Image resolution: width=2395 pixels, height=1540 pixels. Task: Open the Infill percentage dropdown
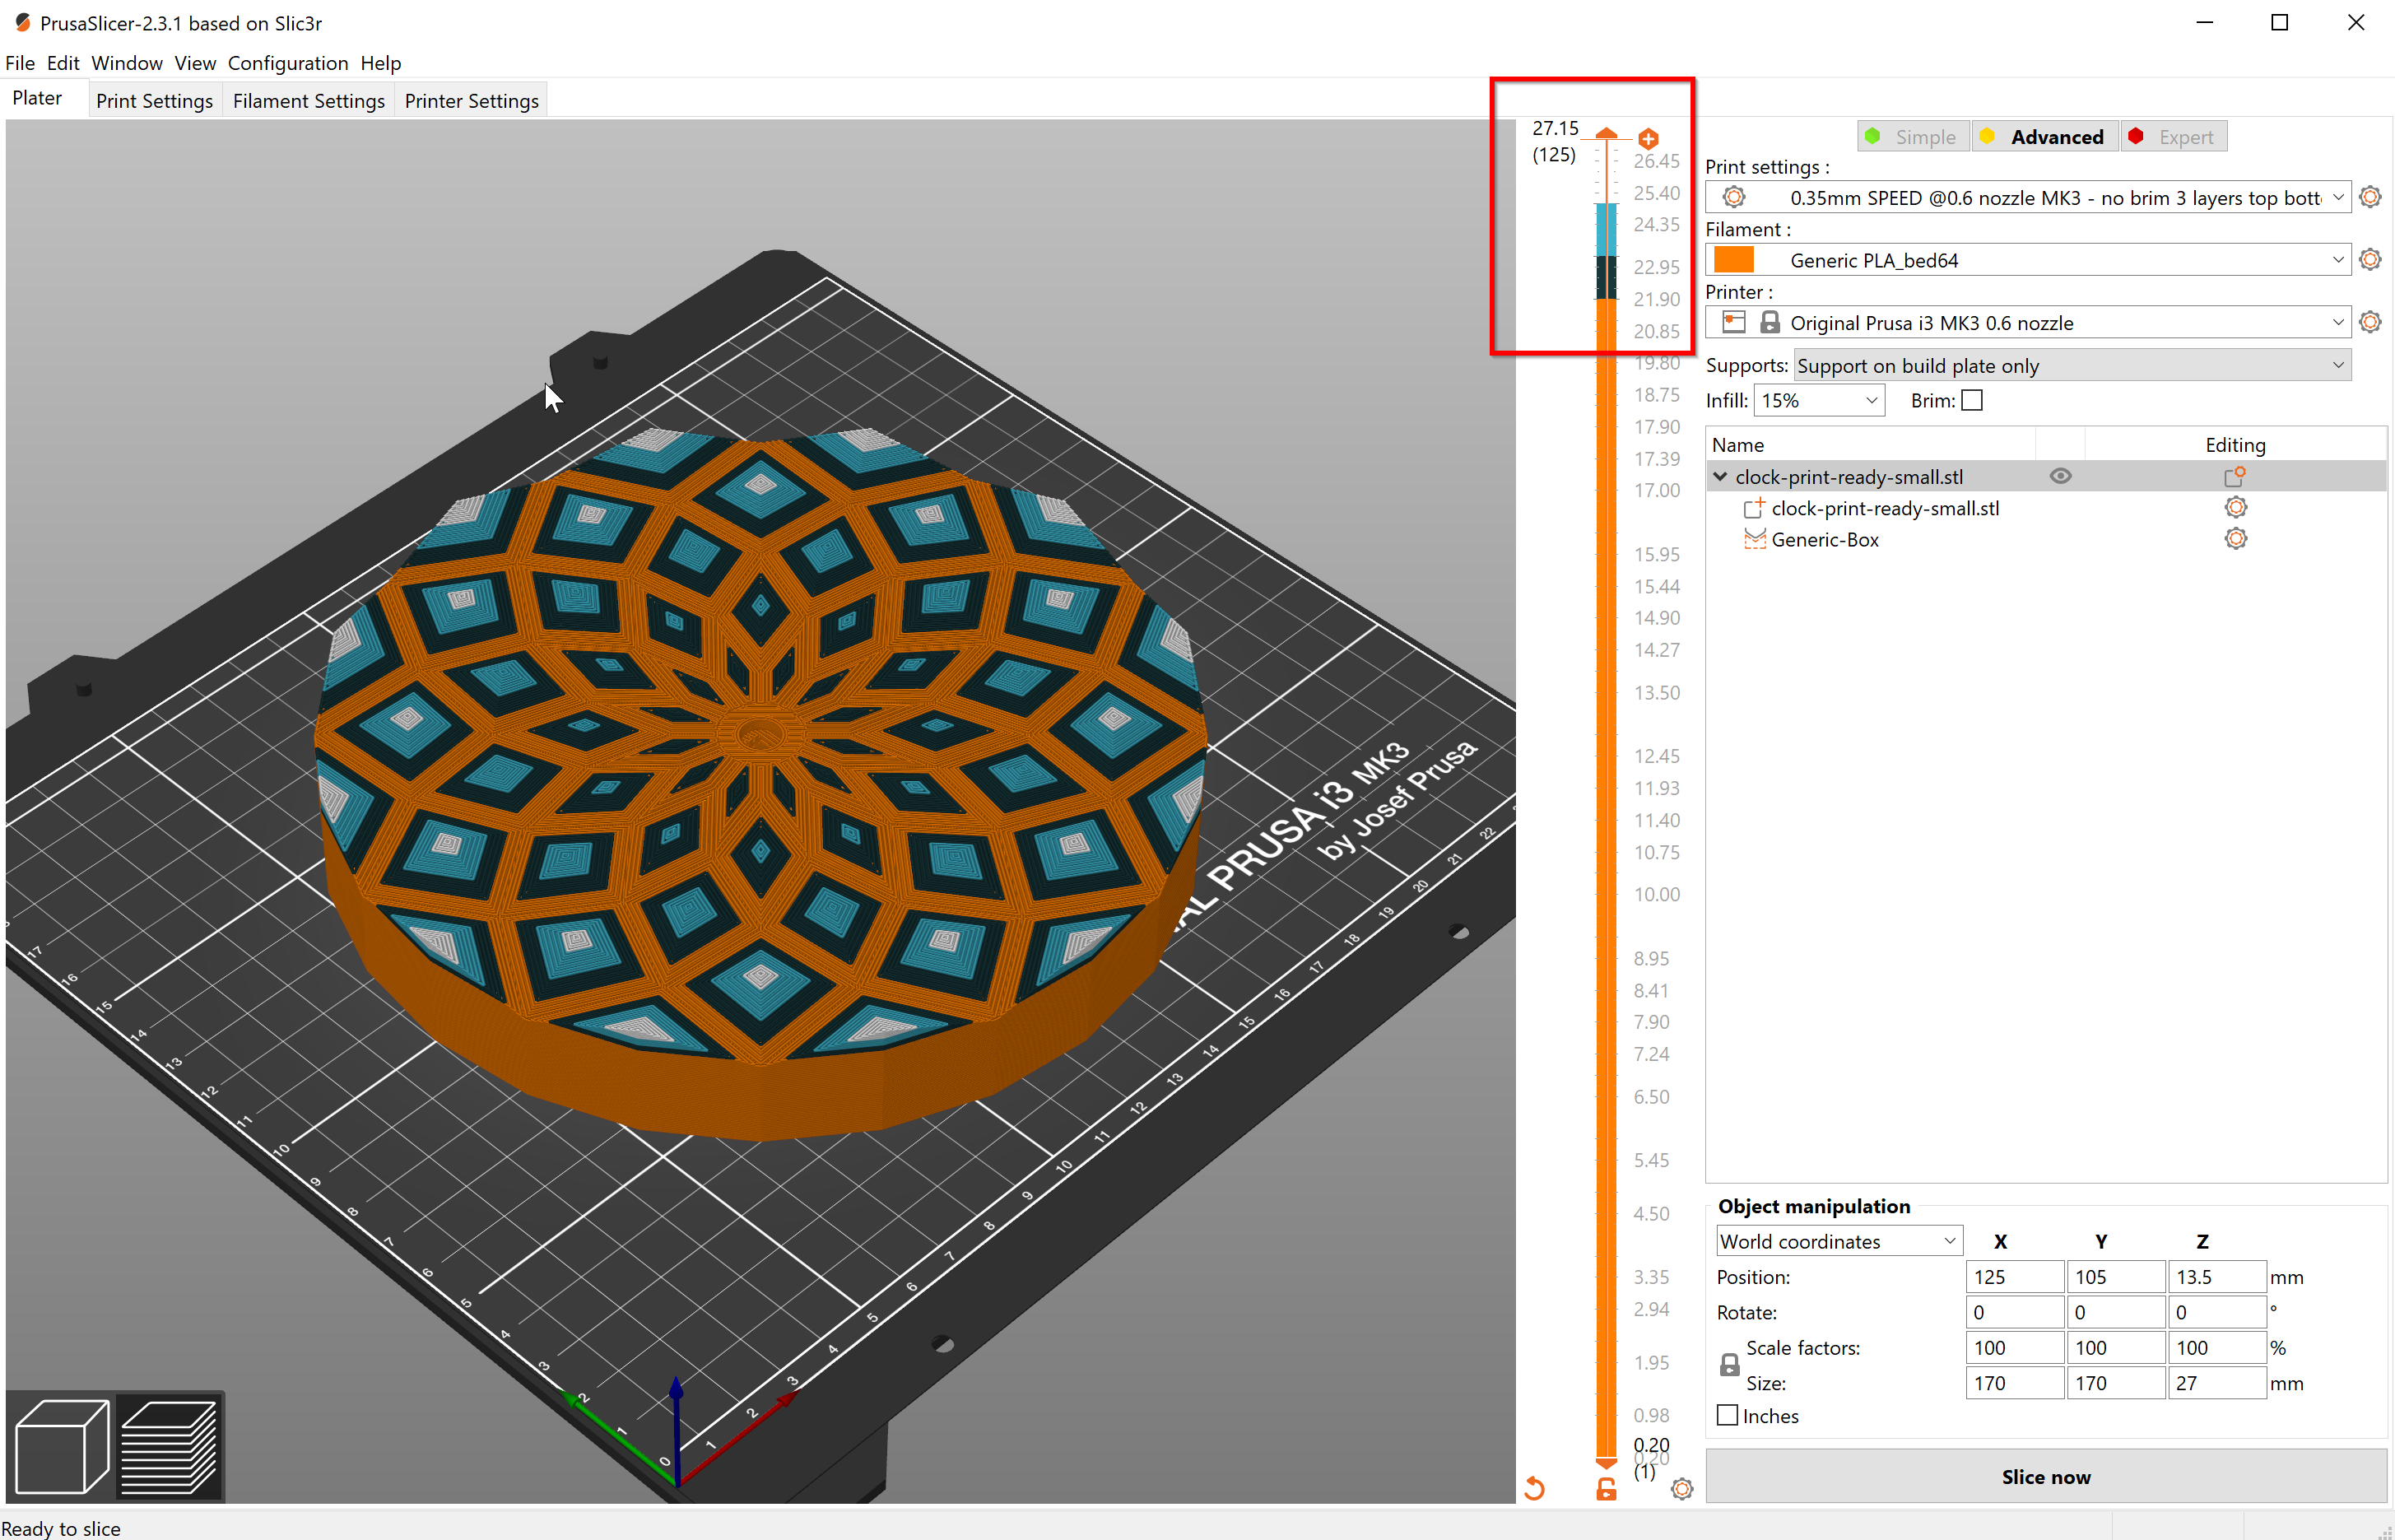(x=1819, y=400)
